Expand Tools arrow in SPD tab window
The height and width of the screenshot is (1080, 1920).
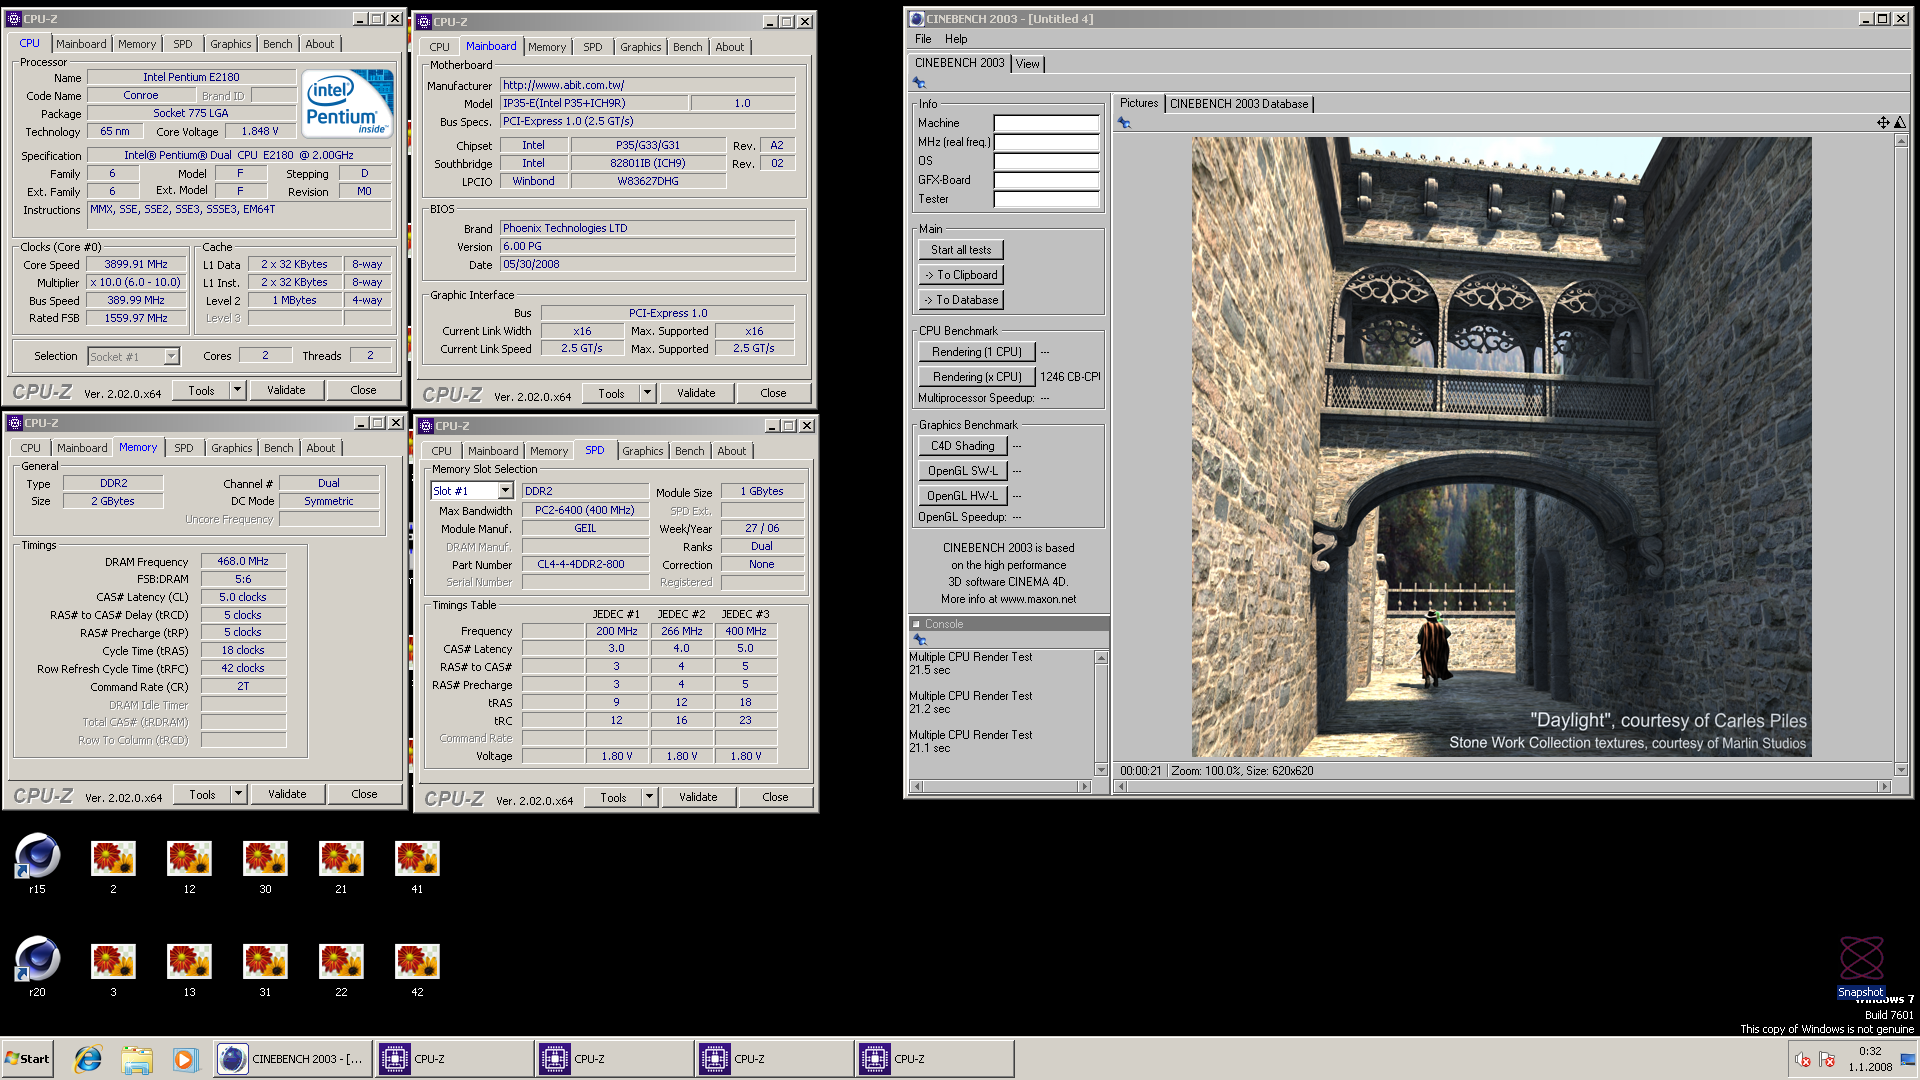(x=649, y=797)
